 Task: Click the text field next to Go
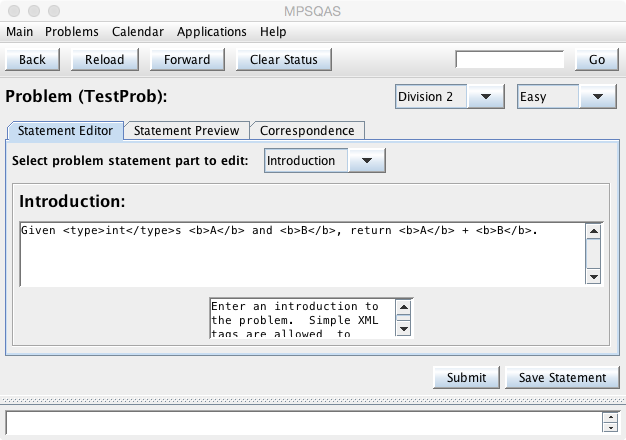pyautogui.click(x=511, y=59)
